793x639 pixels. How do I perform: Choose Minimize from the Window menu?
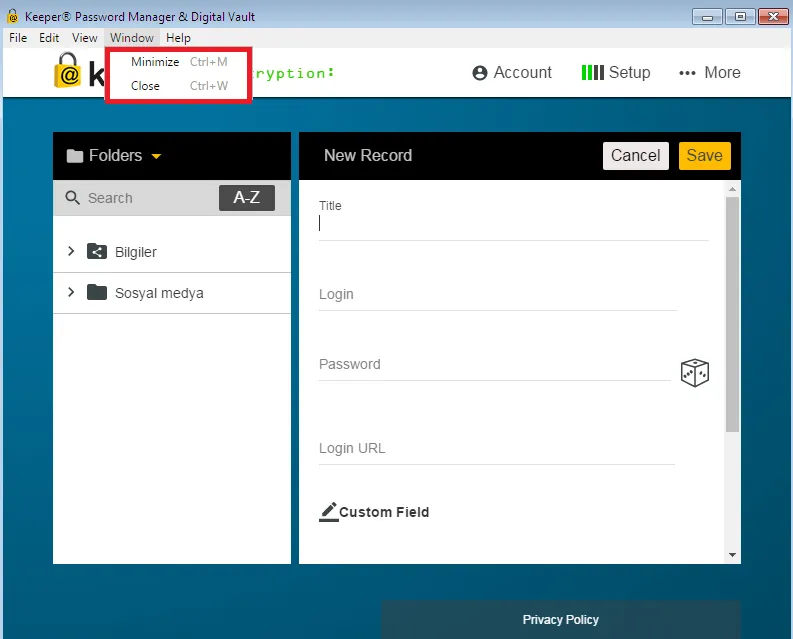(x=179, y=62)
